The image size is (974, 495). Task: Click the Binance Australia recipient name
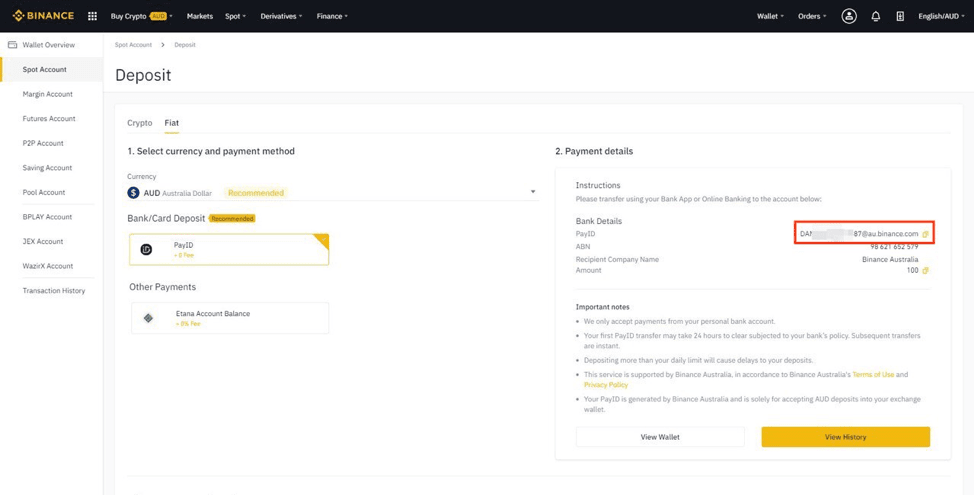click(x=890, y=260)
